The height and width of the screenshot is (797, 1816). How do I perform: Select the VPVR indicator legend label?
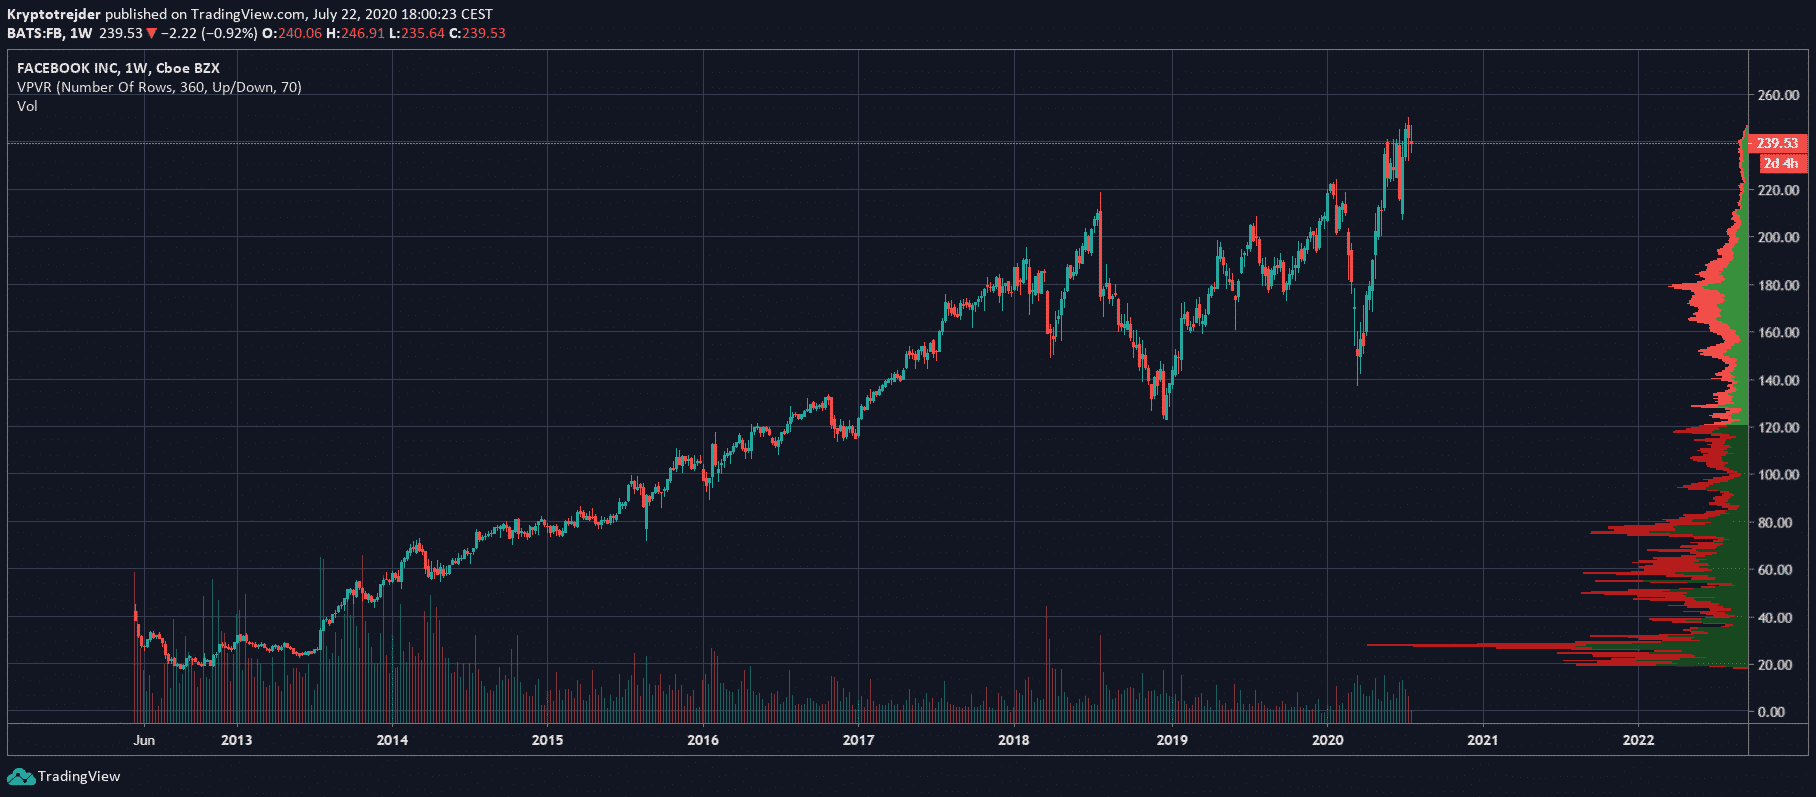pyautogui.click(x=159, y=87)
